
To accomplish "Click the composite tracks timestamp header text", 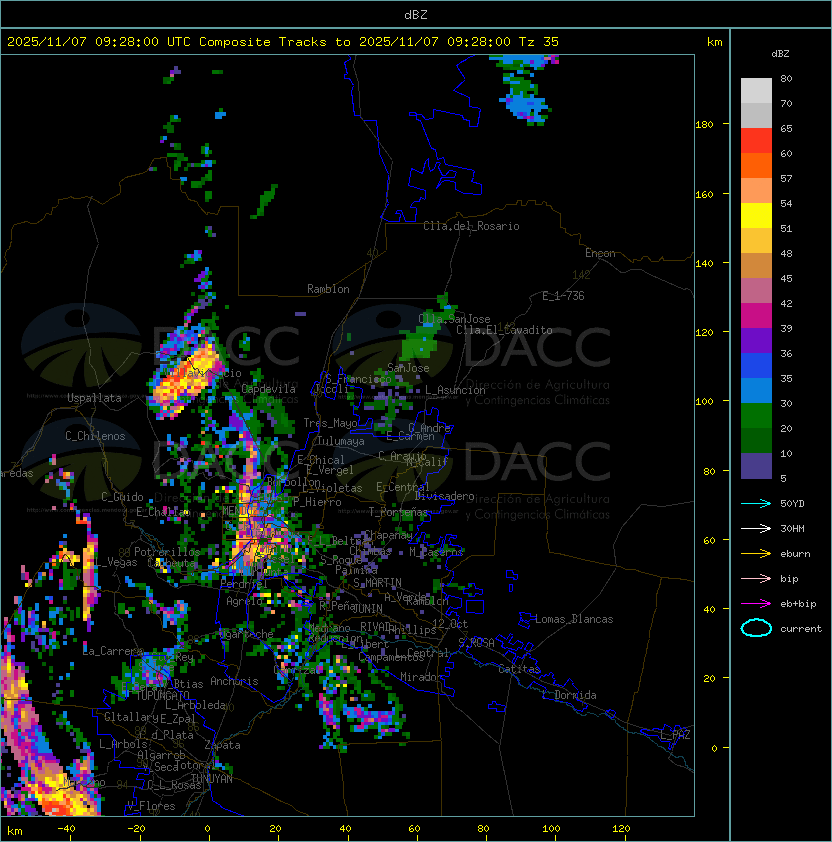I will pos(283,42).
